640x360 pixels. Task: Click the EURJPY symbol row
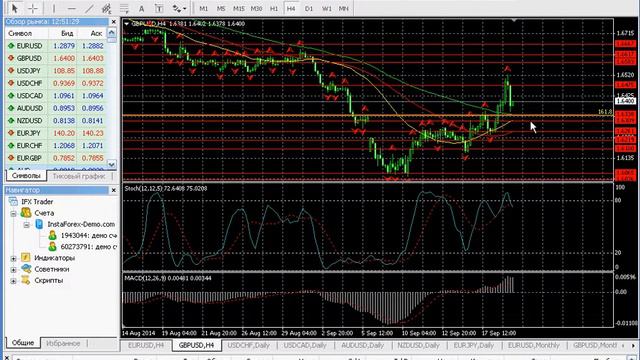tap(56, 133)
